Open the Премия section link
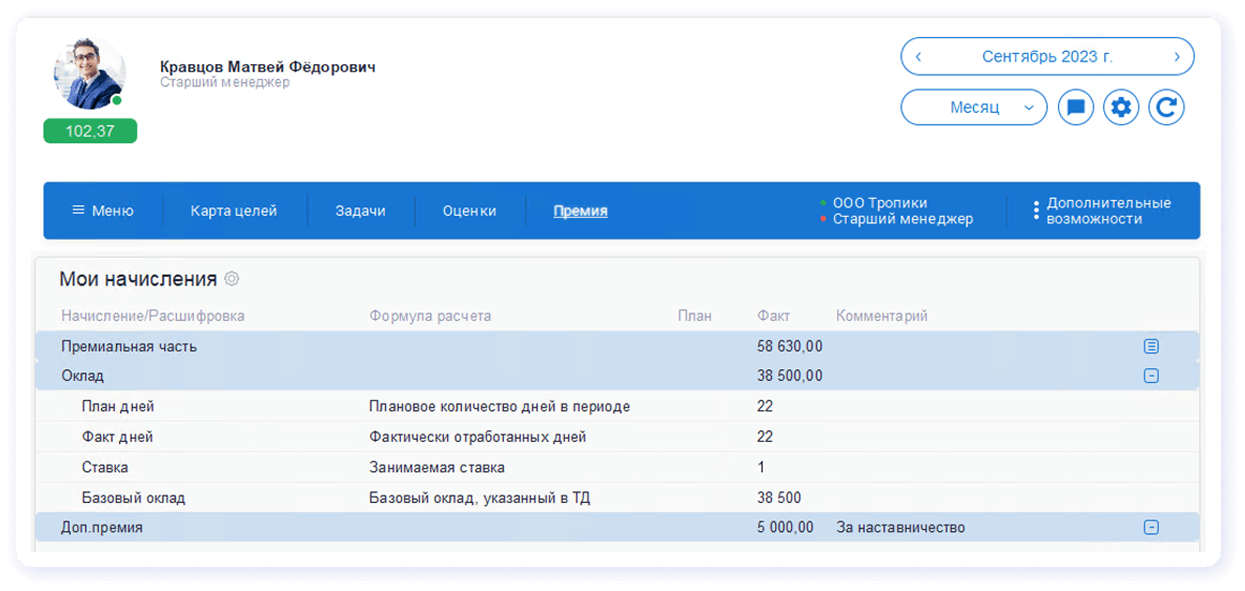Screen dimensions: 1245x591 point(580,210)
